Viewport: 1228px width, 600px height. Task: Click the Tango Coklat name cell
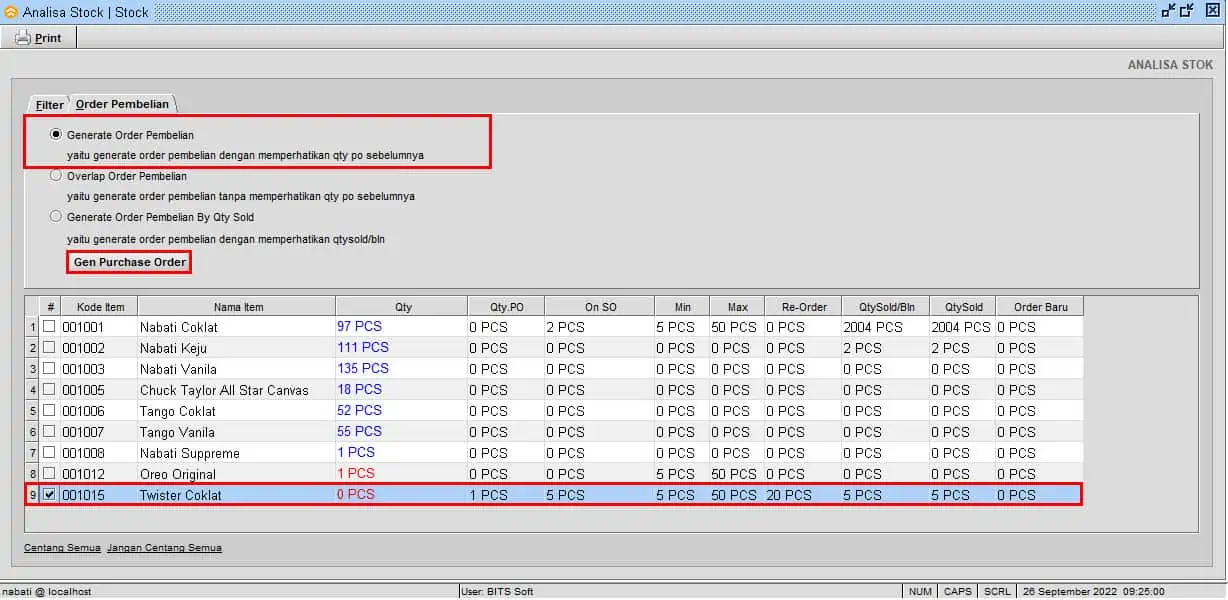(x=237, y=411)
